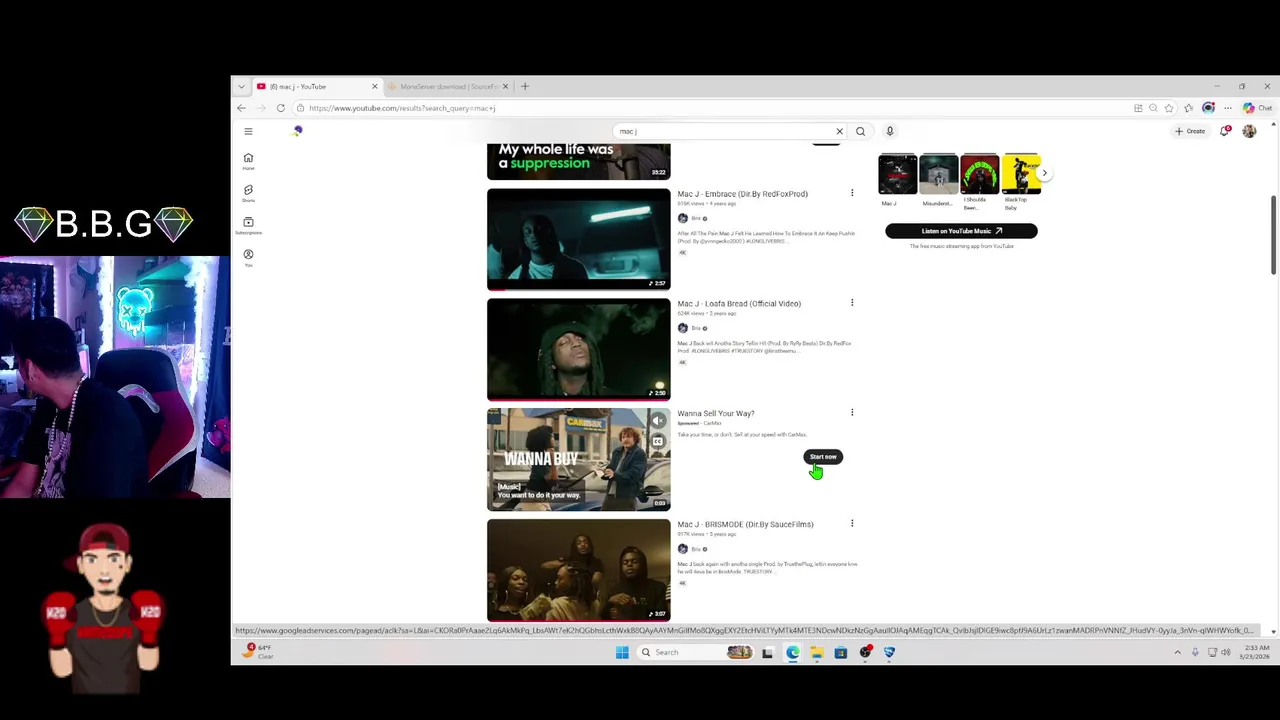Open the Create button menu
Screen dimensions: 1280x720
[1190, 131]
